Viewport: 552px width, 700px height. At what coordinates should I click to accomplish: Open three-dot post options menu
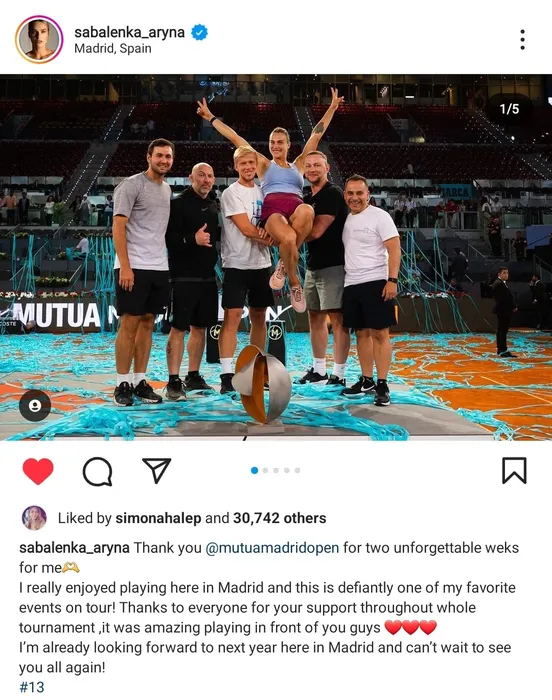[522, 40]
